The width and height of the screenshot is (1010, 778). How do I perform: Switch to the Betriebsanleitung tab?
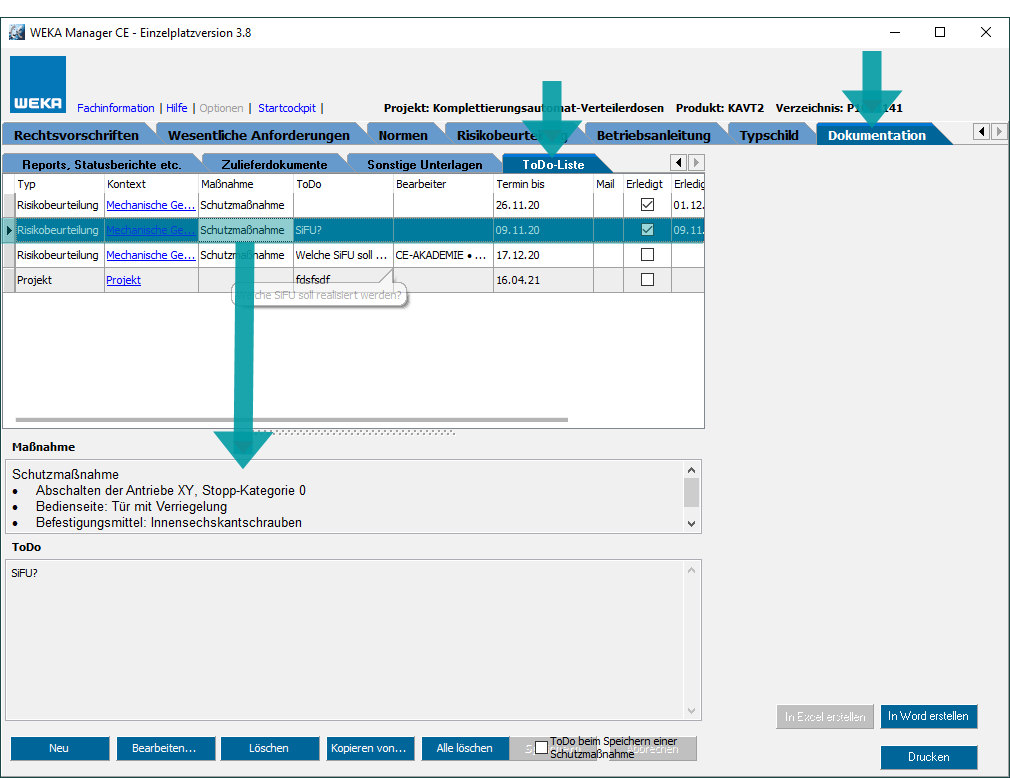click(x=653, y=135)
